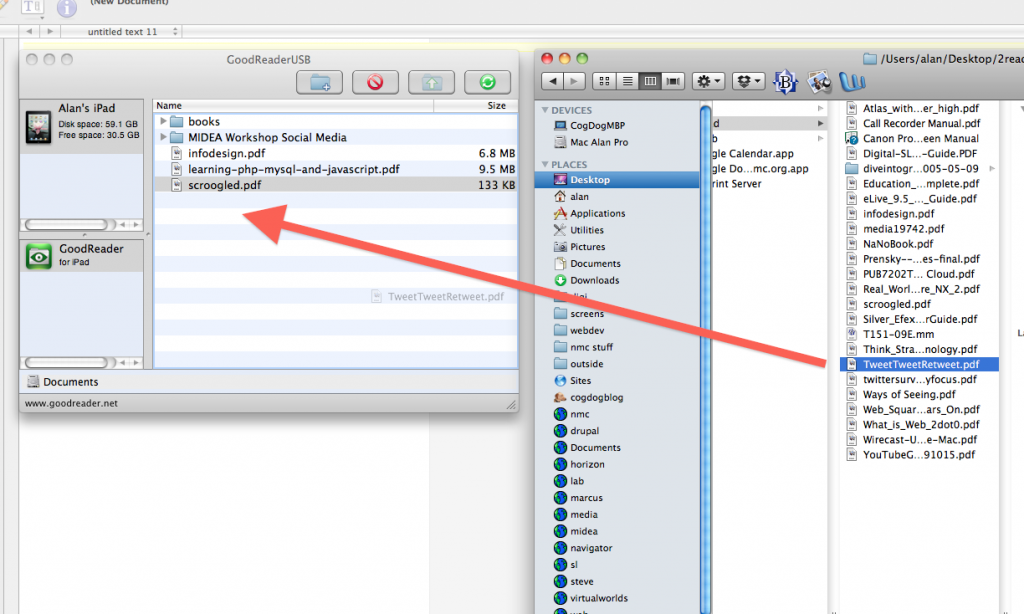Create a new folder in GoodReaderUSB
Screen dimensions: 1024x614
coord(320,82)
